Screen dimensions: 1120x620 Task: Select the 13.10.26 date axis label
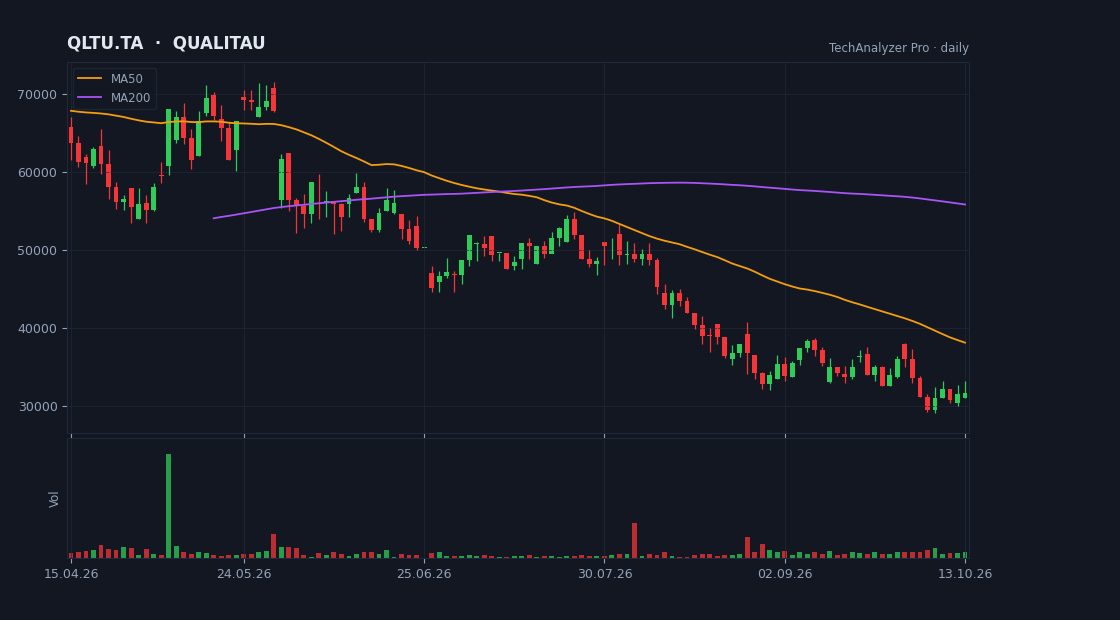(x=965, y=574)
